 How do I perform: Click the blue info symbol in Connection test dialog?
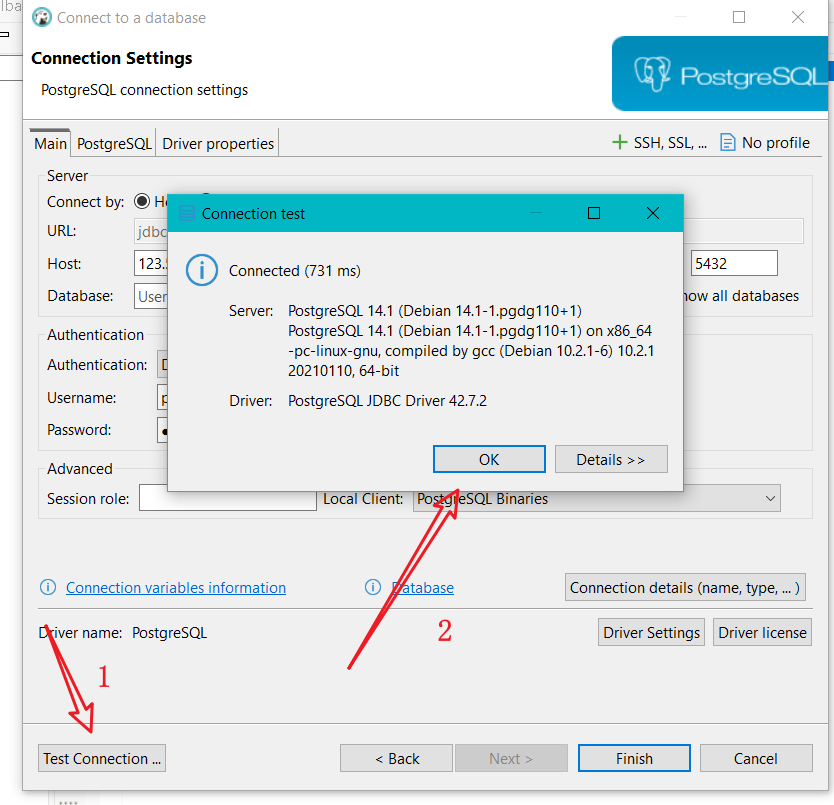pos(201,270)
